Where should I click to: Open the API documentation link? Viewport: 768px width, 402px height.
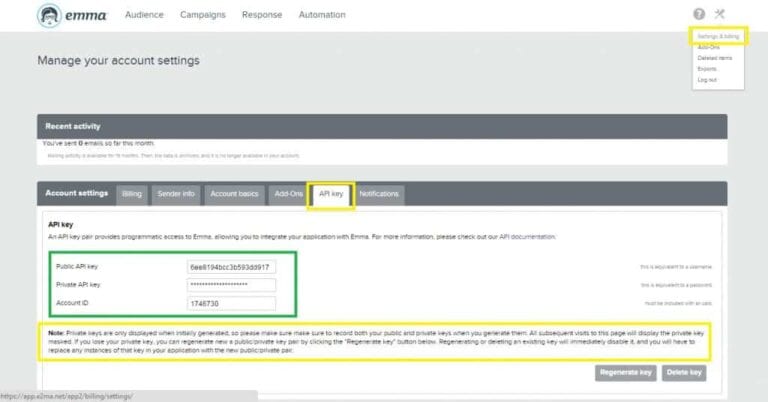[x=527, y=236]
